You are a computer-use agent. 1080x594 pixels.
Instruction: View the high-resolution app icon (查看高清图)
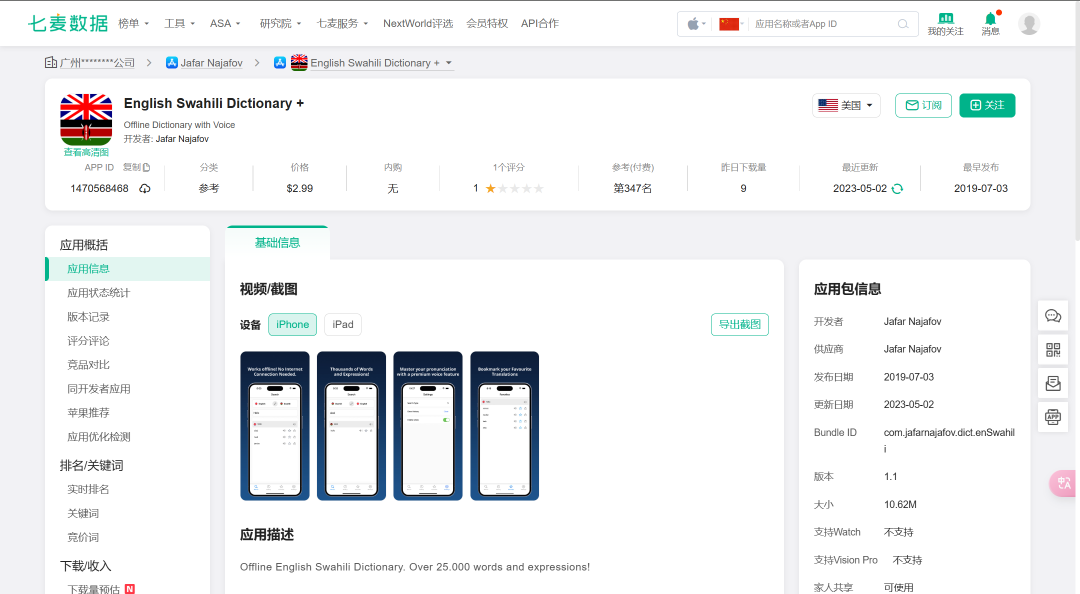pos(86,152)
